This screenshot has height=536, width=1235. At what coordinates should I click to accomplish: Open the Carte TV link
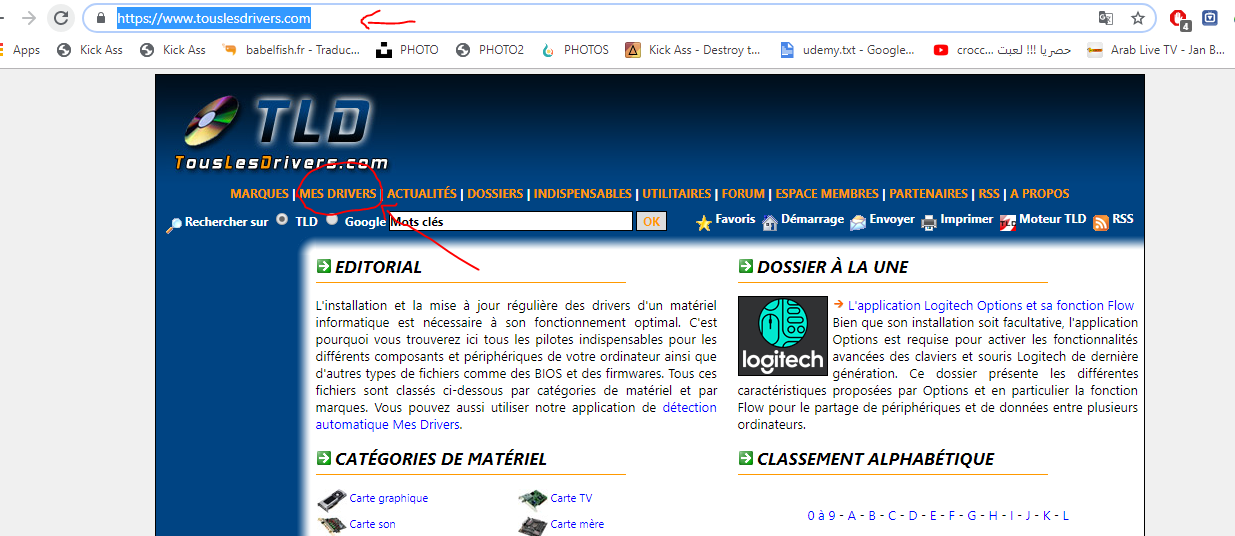tap(571, 498)
